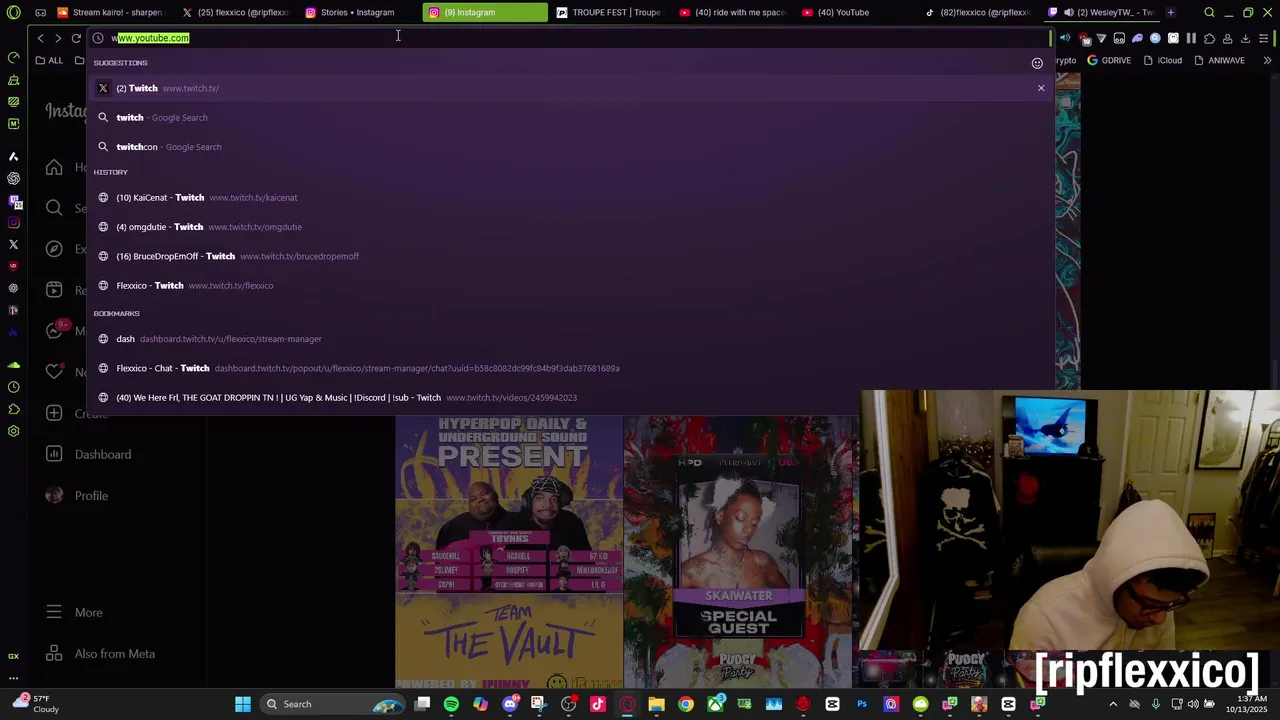Go back with the browser back arrow
This screenshot has height=720, width=1280.
[40, 38]
